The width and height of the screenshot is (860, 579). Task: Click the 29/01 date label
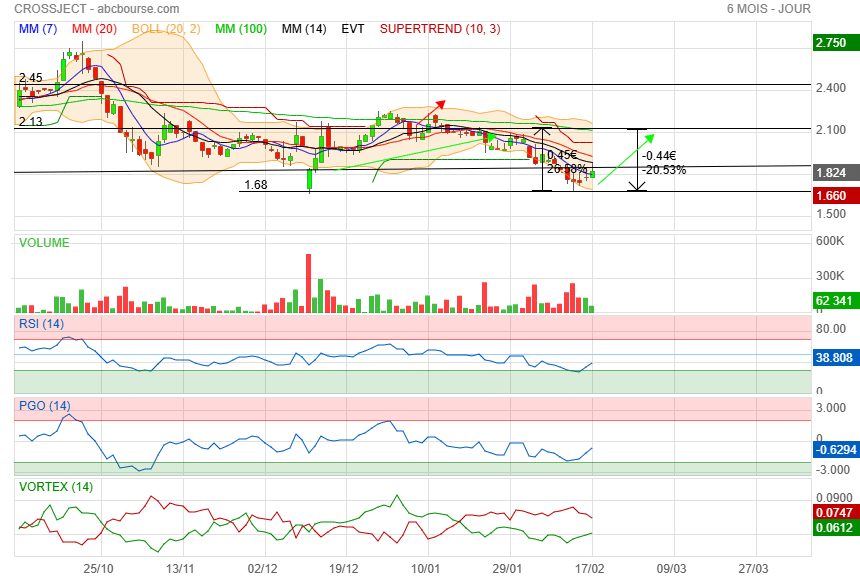point(507,569)
